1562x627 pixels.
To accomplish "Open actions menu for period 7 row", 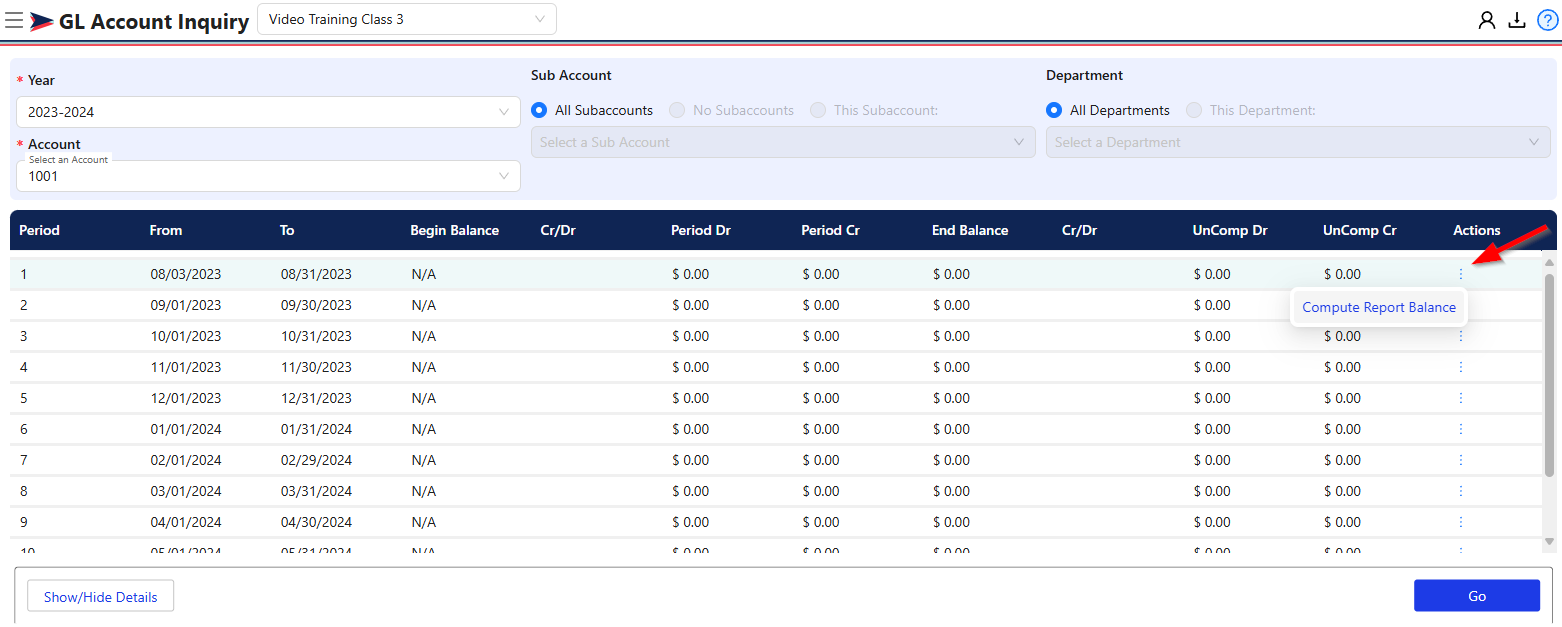I will point(1461,460).
